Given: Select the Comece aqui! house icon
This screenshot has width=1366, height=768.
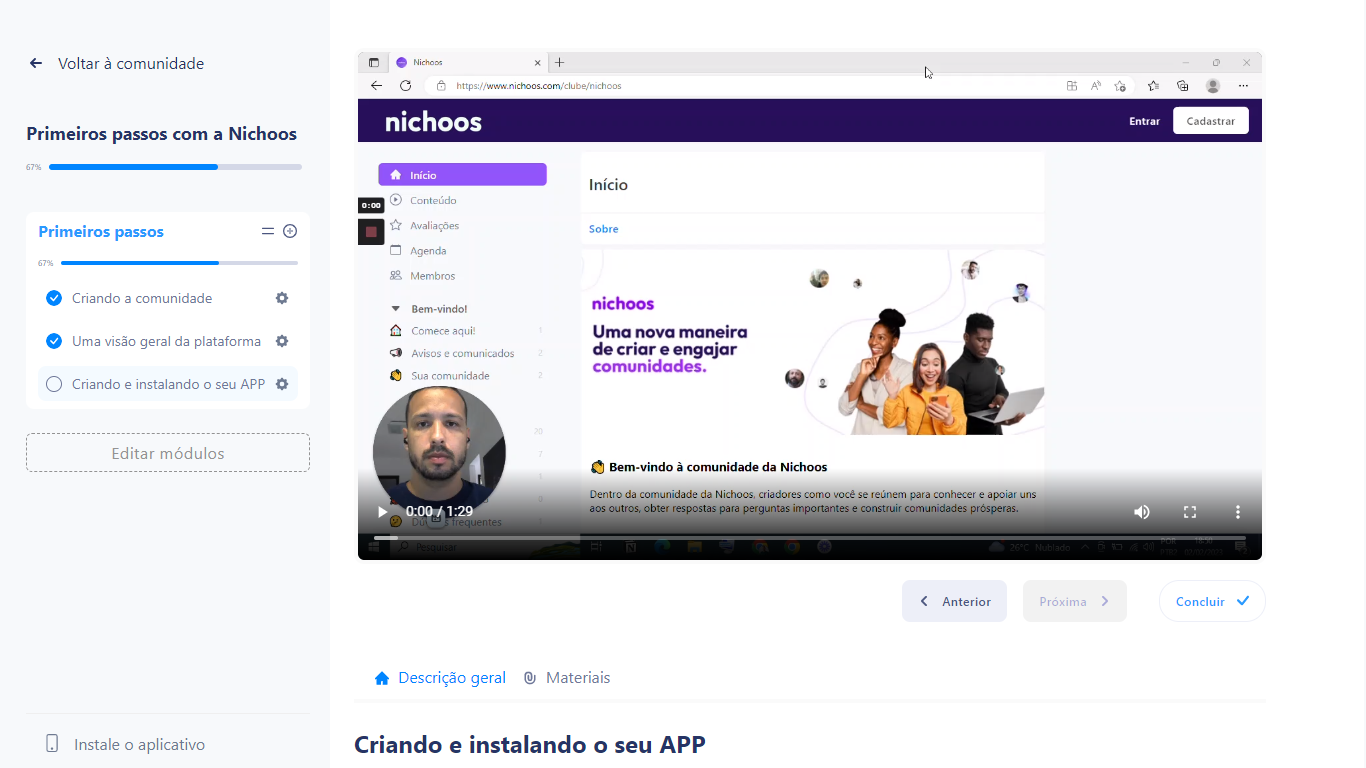Looking at the screenshot, I should click(x=395, y=331).
